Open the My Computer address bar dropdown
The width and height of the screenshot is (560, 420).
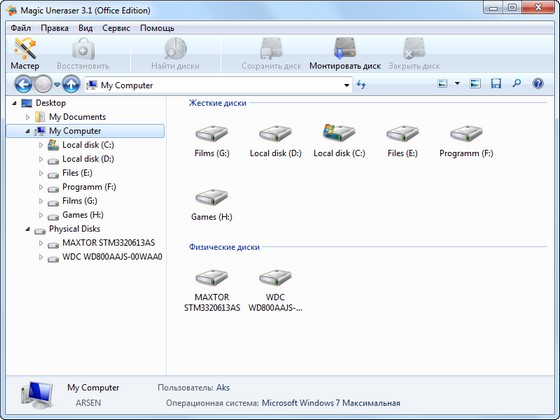(346, 85)
